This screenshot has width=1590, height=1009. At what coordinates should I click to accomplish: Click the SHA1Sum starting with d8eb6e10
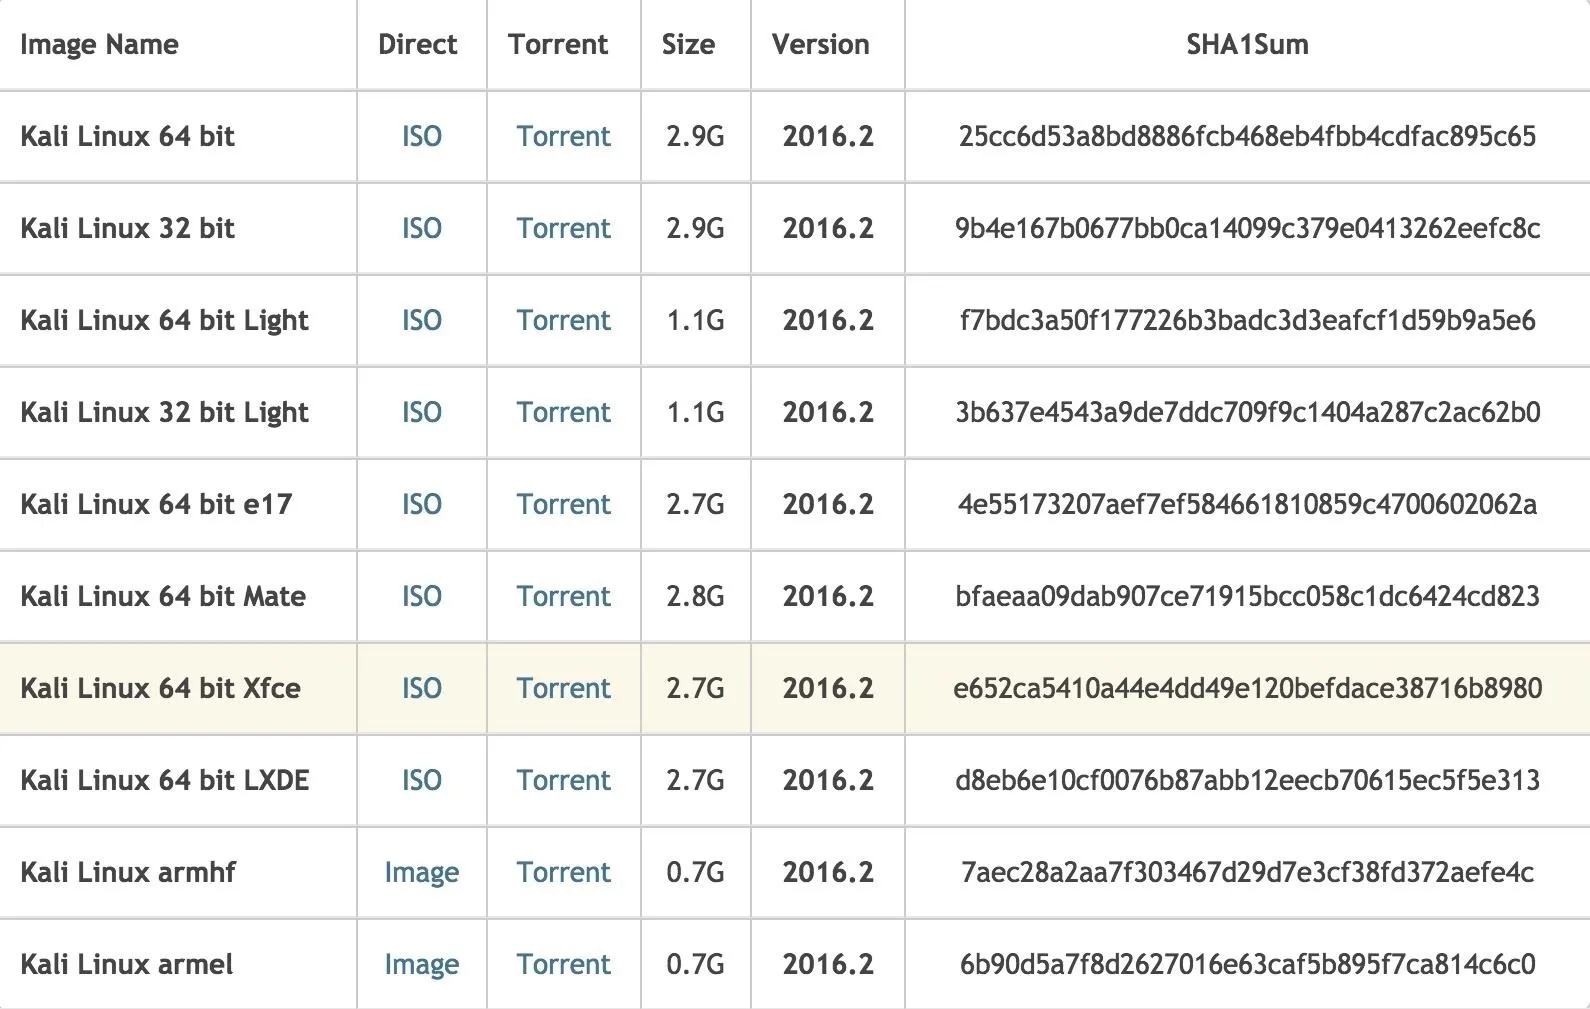[1247, 780]
